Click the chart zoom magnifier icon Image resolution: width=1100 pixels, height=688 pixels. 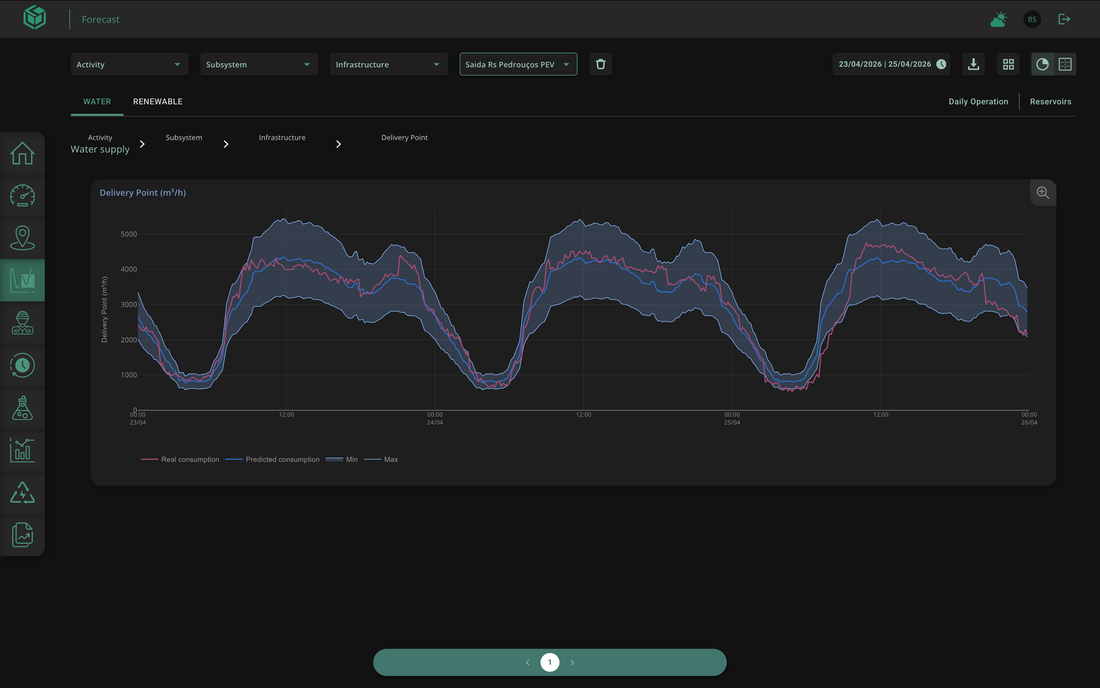pyautogui.click(x=1042, y=193)
